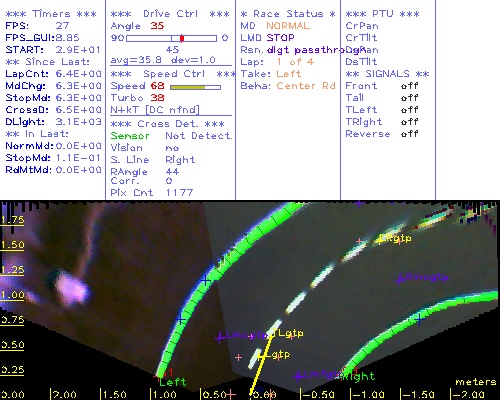Click the yellow Rgtp marker on road
The image size is (500, 400).
tap(396, 238)
